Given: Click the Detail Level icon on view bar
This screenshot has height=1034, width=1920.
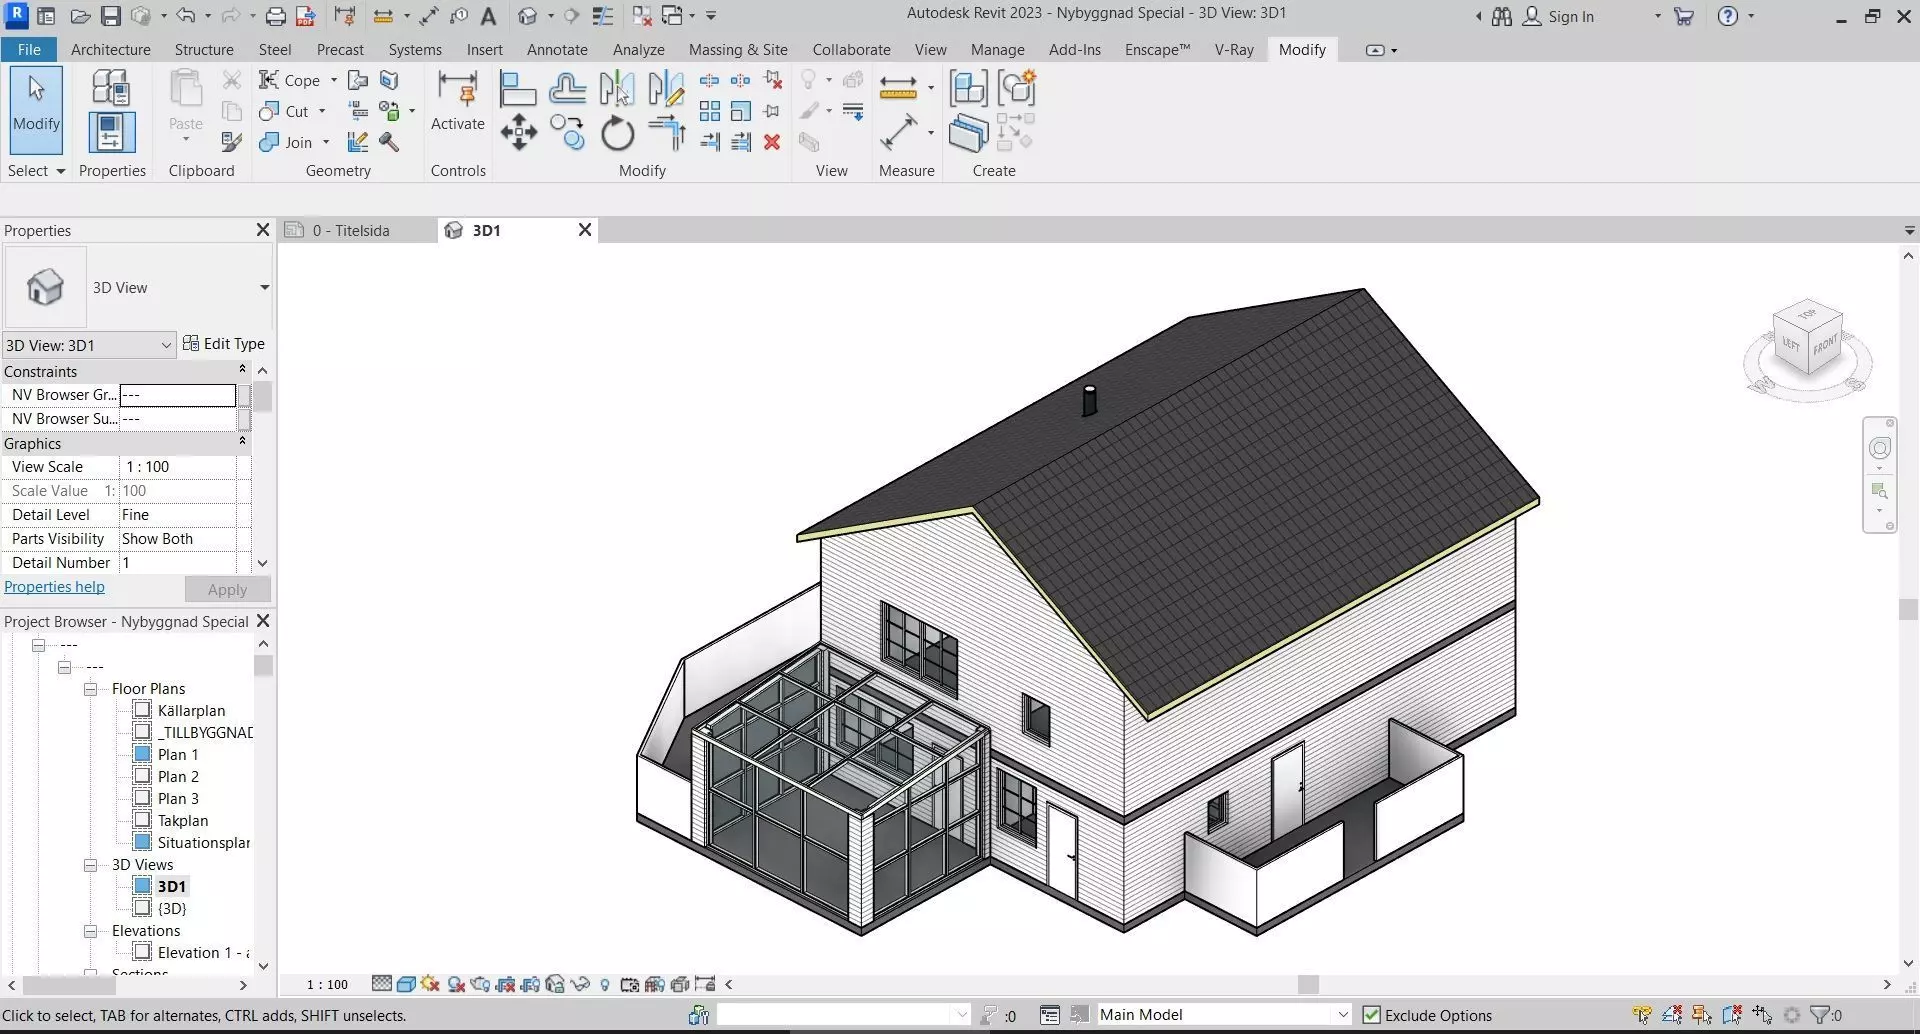Looking at the screenshot, I should pyautogui.click(x=381, y=984).
